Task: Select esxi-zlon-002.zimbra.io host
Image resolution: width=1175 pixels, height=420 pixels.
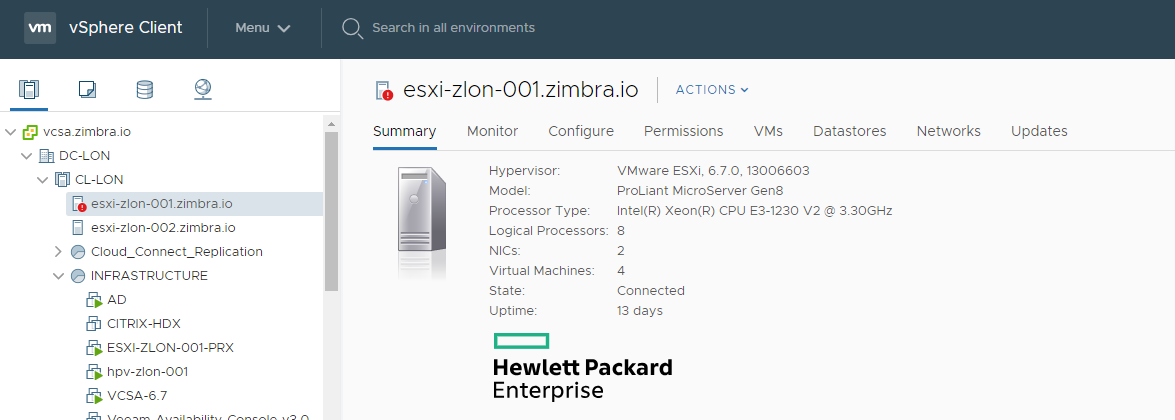Action: click(163, 228)
